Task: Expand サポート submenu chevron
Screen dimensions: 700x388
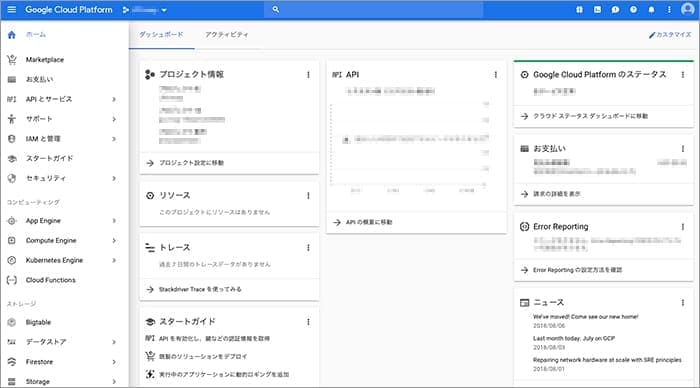Action: tap(114, 119)
